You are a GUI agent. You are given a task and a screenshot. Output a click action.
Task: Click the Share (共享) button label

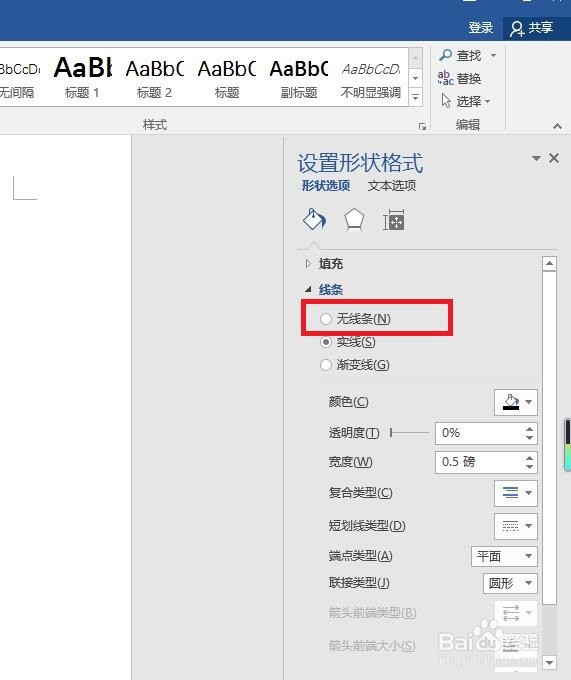tap(540, 28)
